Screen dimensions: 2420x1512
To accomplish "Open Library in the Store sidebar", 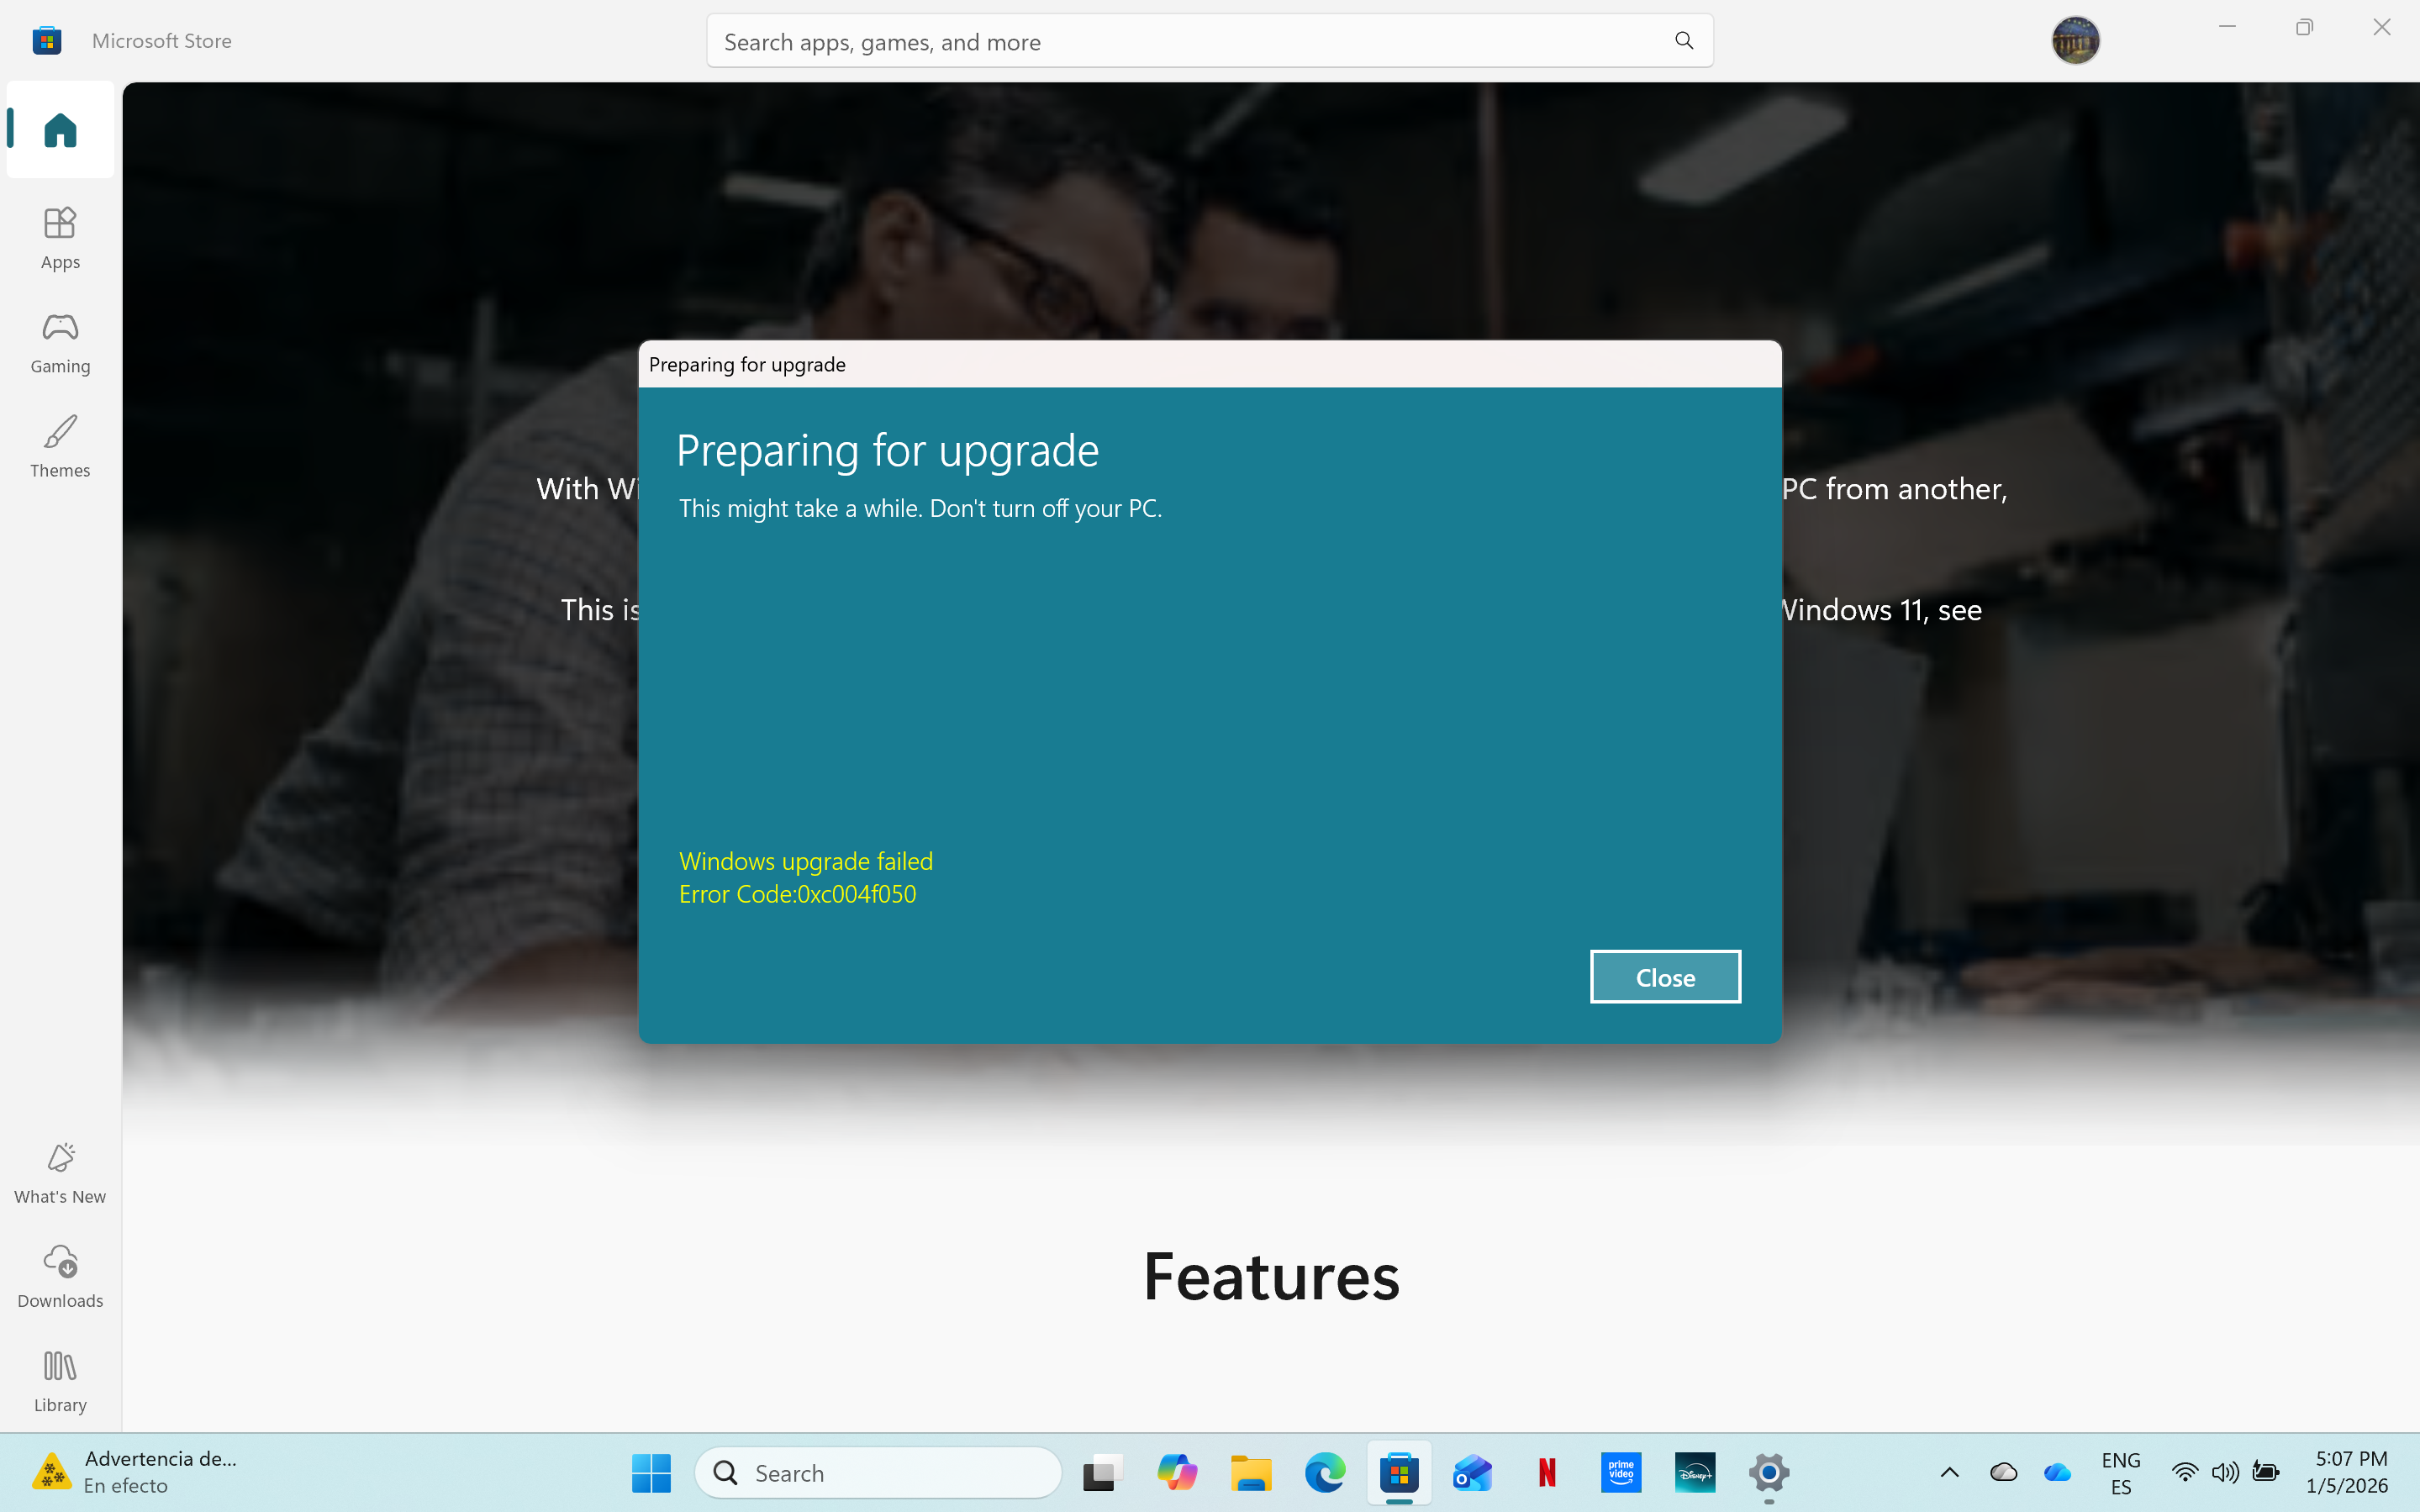I will point(59,1380).
